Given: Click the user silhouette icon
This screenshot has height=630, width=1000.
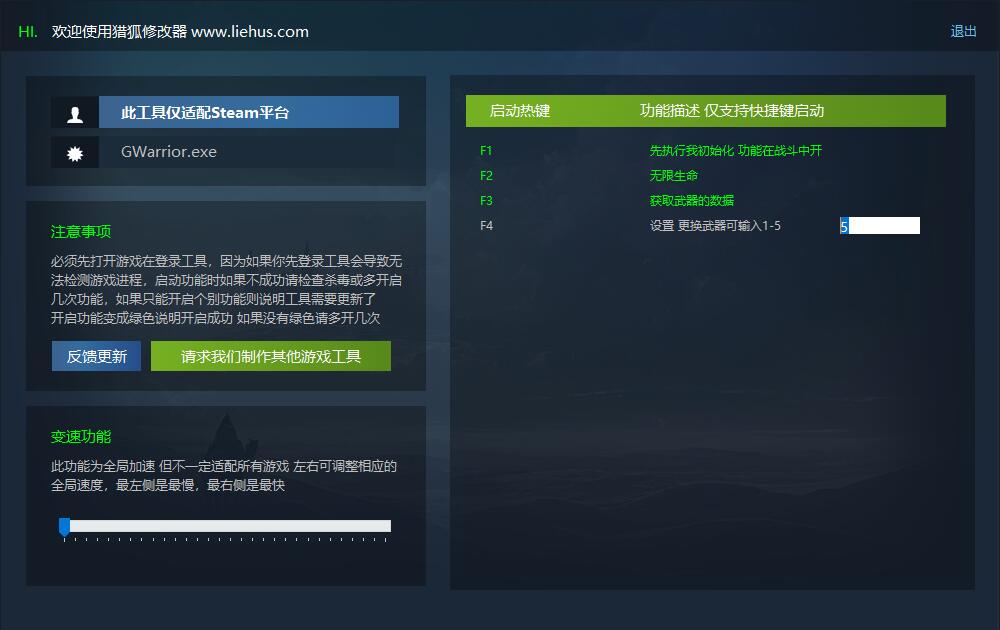Looking at the screenshot, I should click(x=75, y=114).
